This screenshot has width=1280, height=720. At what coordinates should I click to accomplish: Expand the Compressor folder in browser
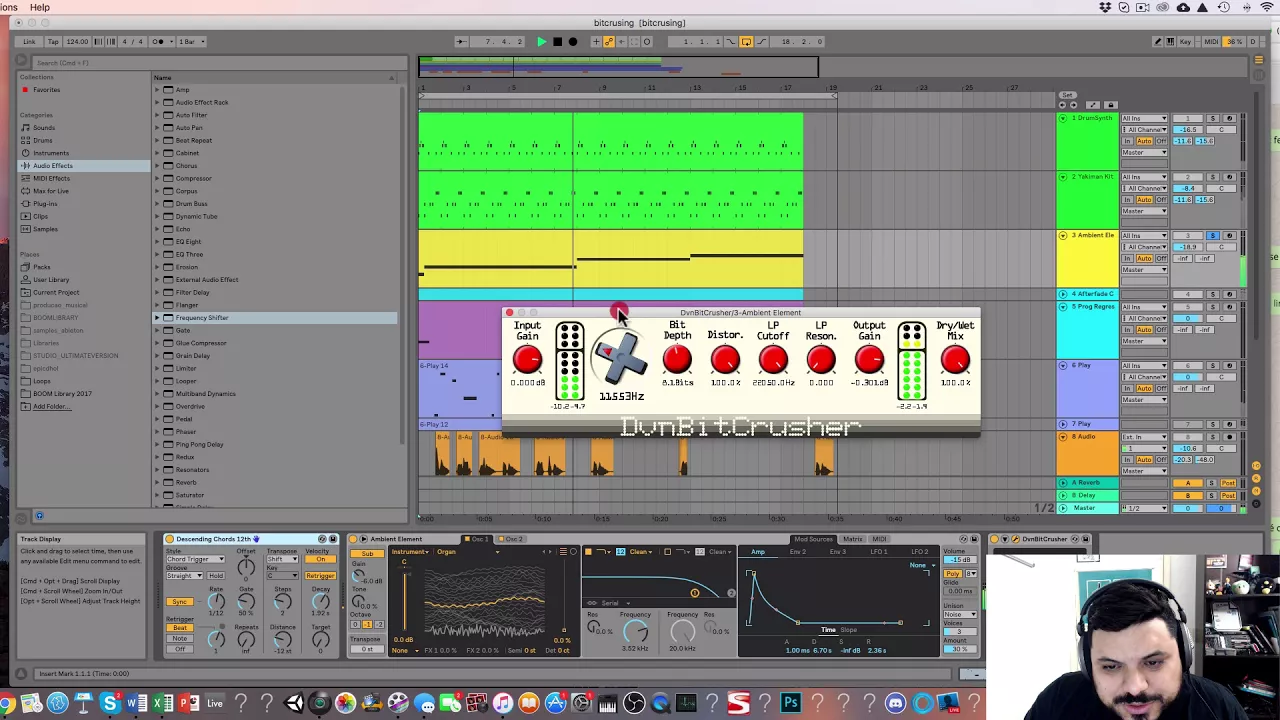click(158, 178)
